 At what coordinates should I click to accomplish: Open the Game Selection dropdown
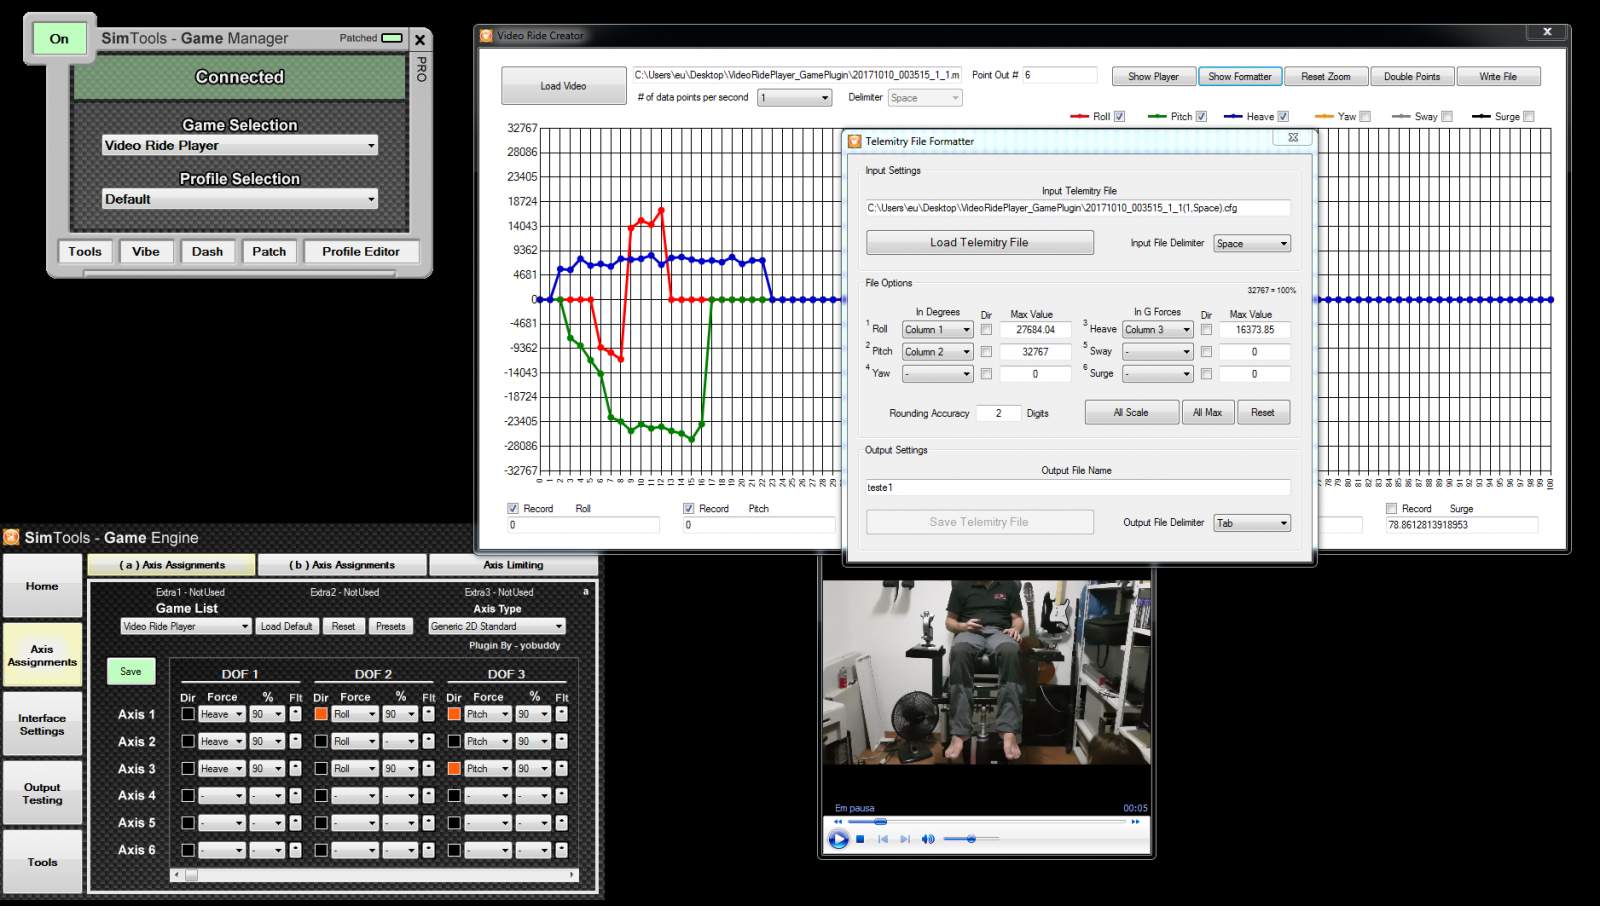pyautogui.click(x=240, y=146)
